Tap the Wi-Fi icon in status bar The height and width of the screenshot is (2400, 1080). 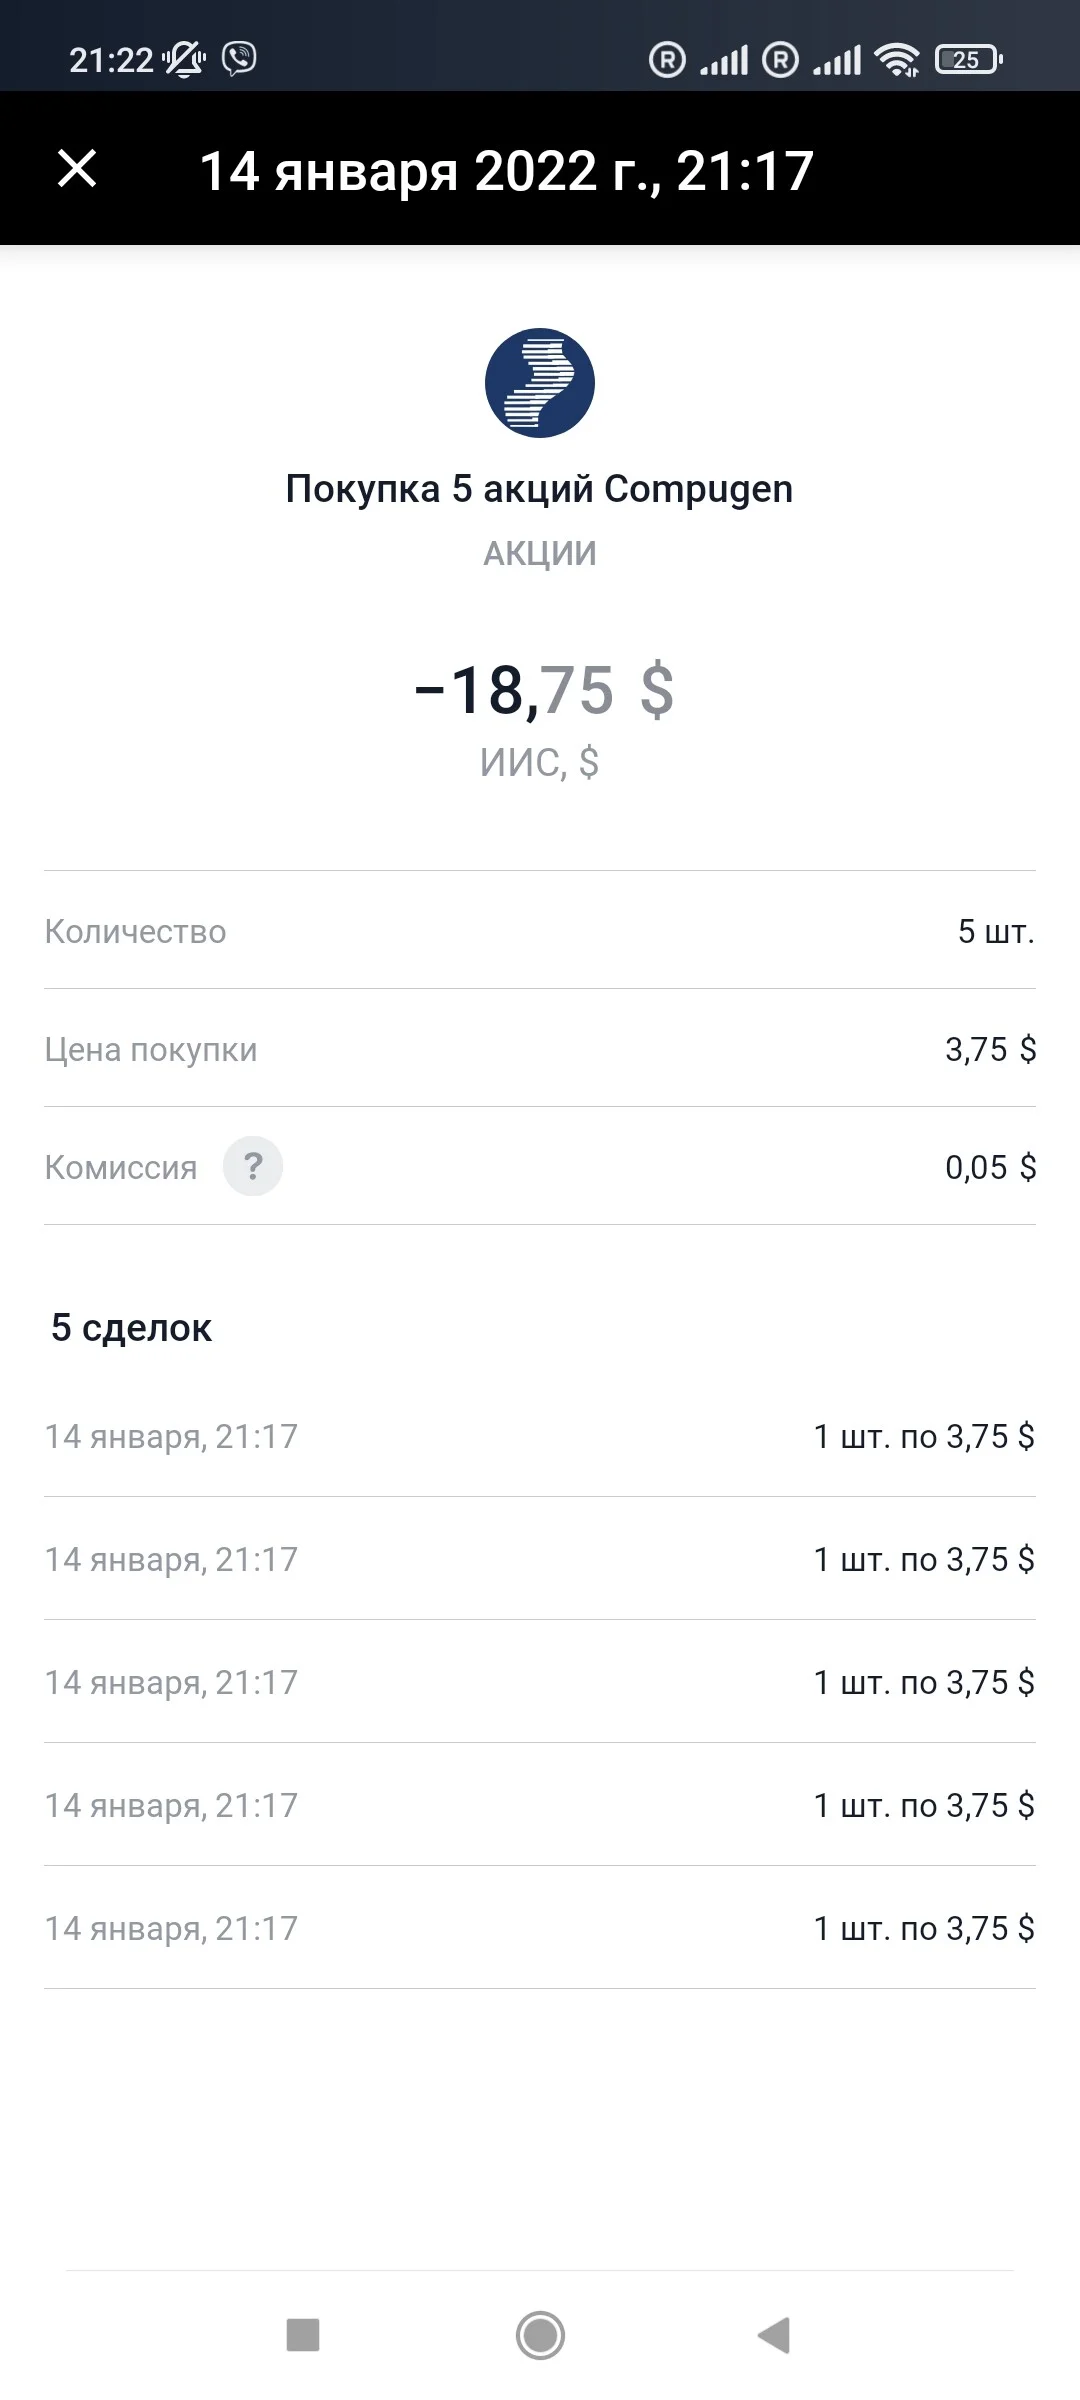point(897,60)
